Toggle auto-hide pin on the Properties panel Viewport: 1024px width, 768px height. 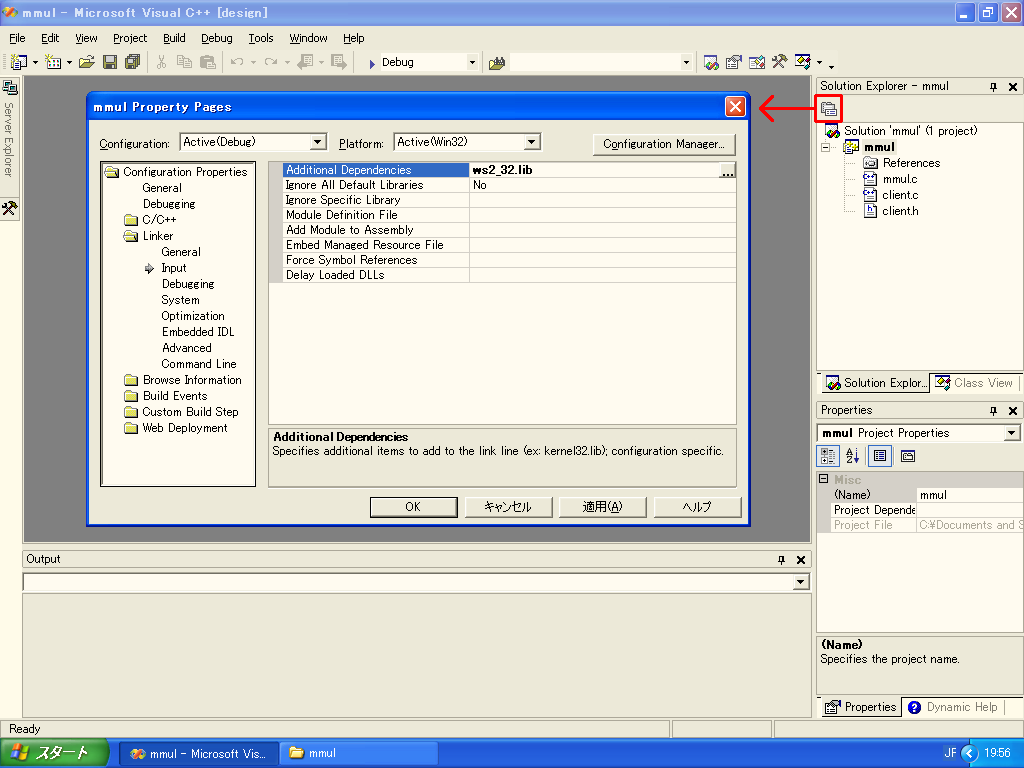[993, 410]
